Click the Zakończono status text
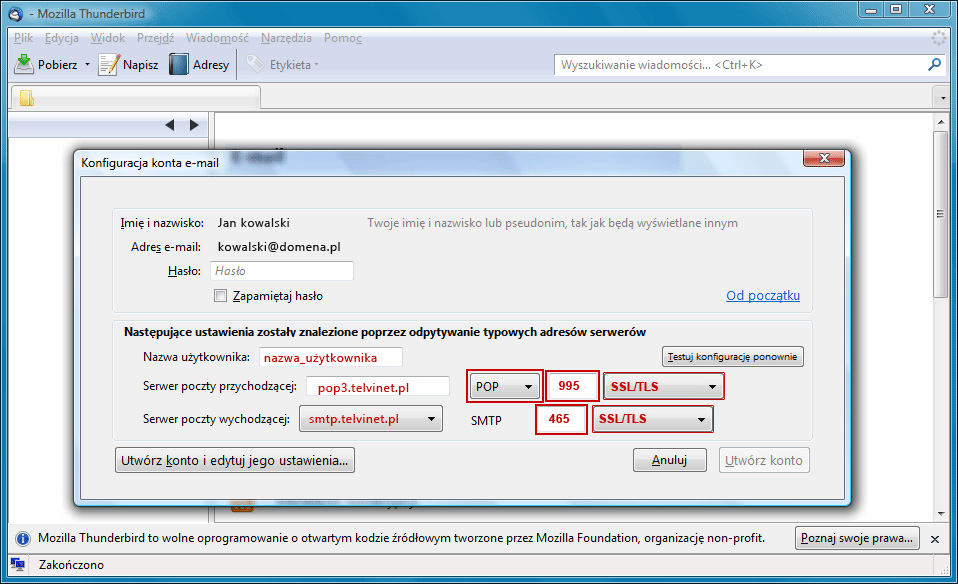The height and width of the screenshot is (584, 958). click(x=71, y=565)
